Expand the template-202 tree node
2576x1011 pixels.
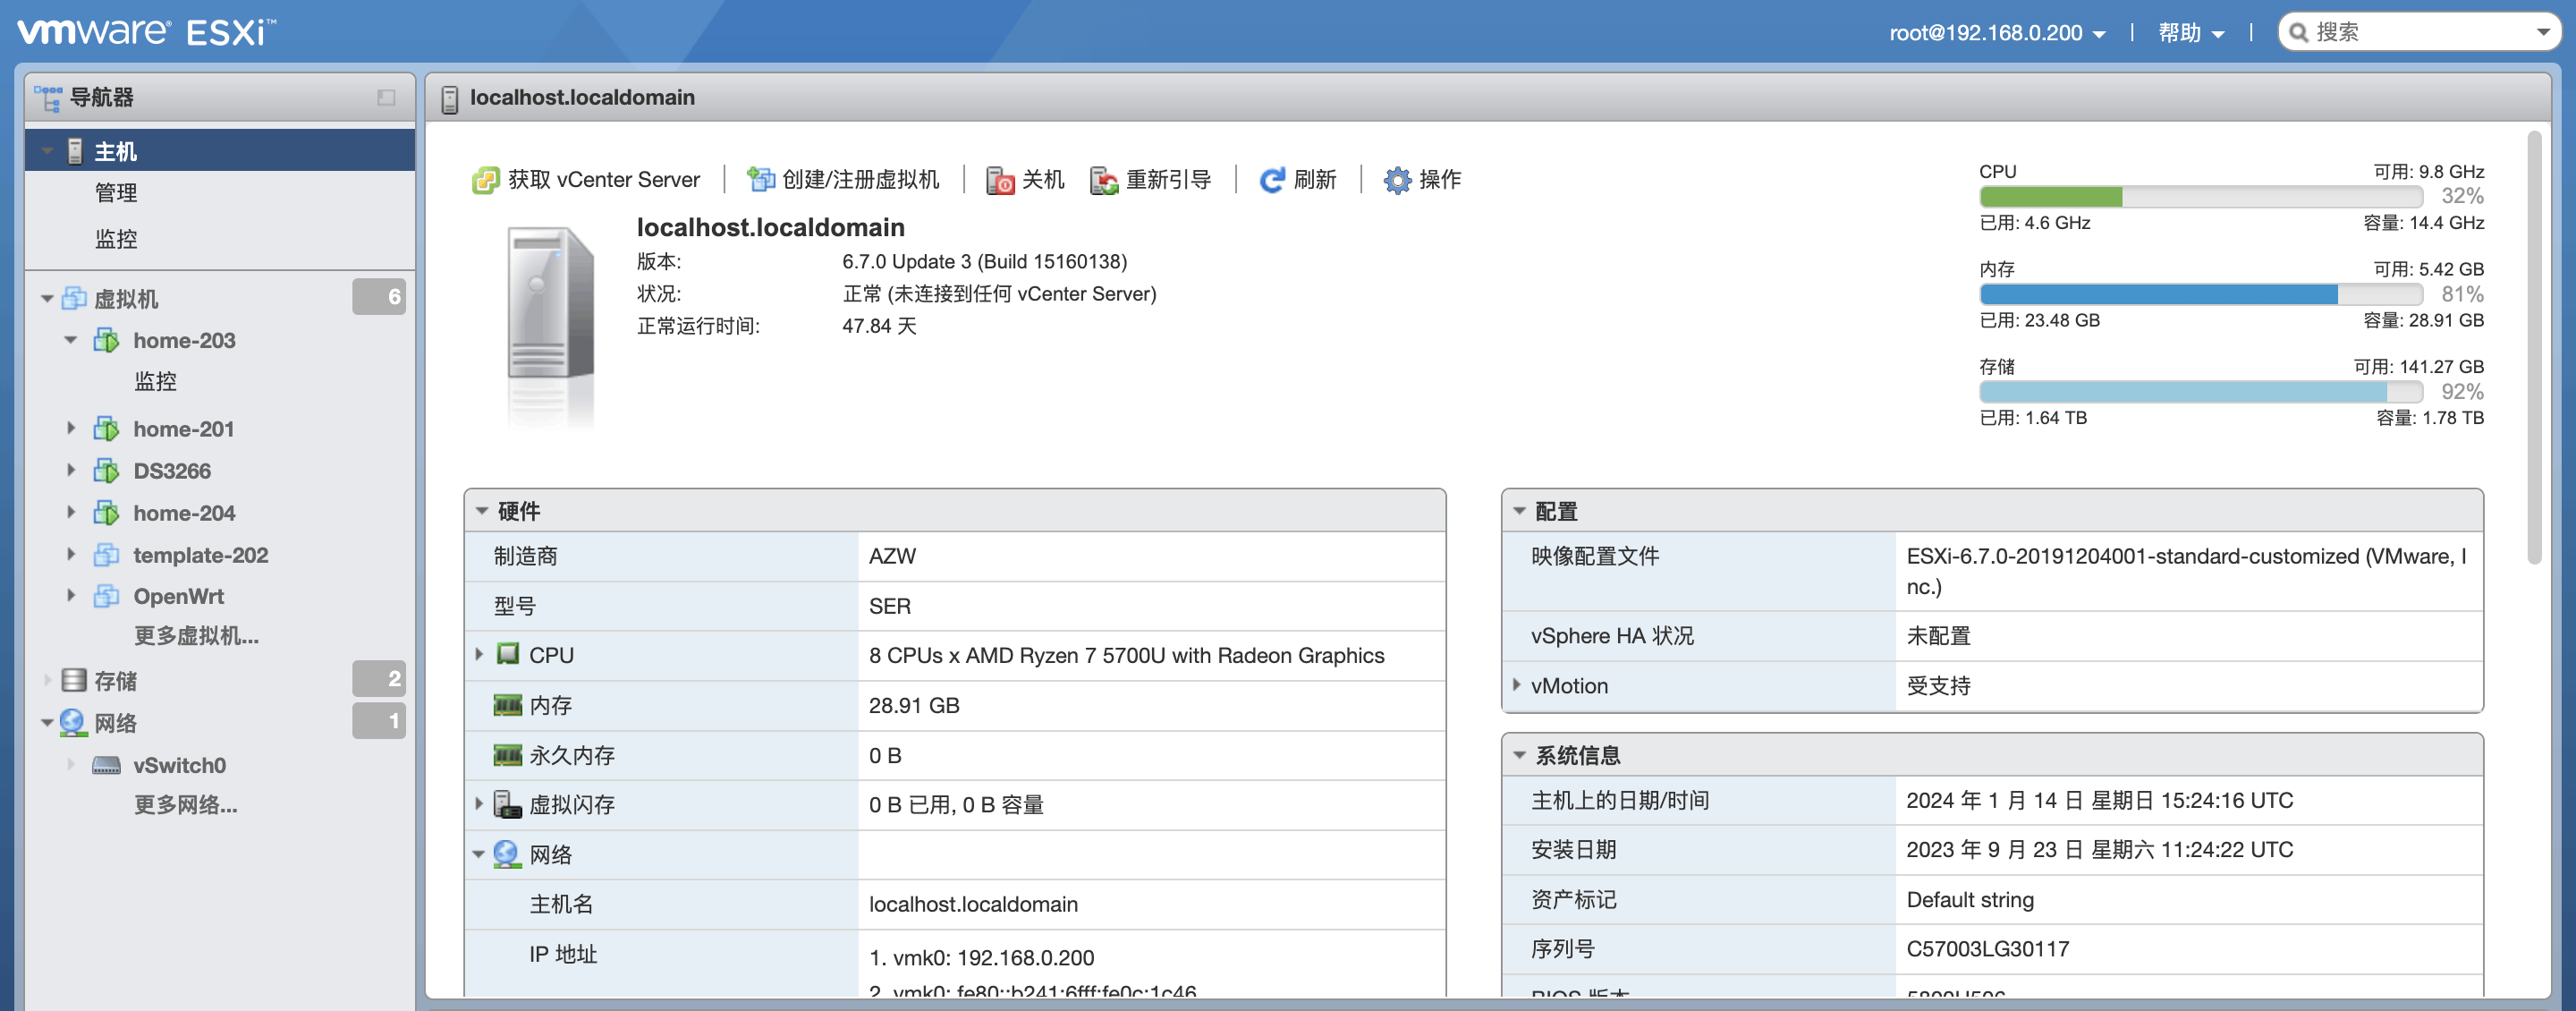(71, 554)
